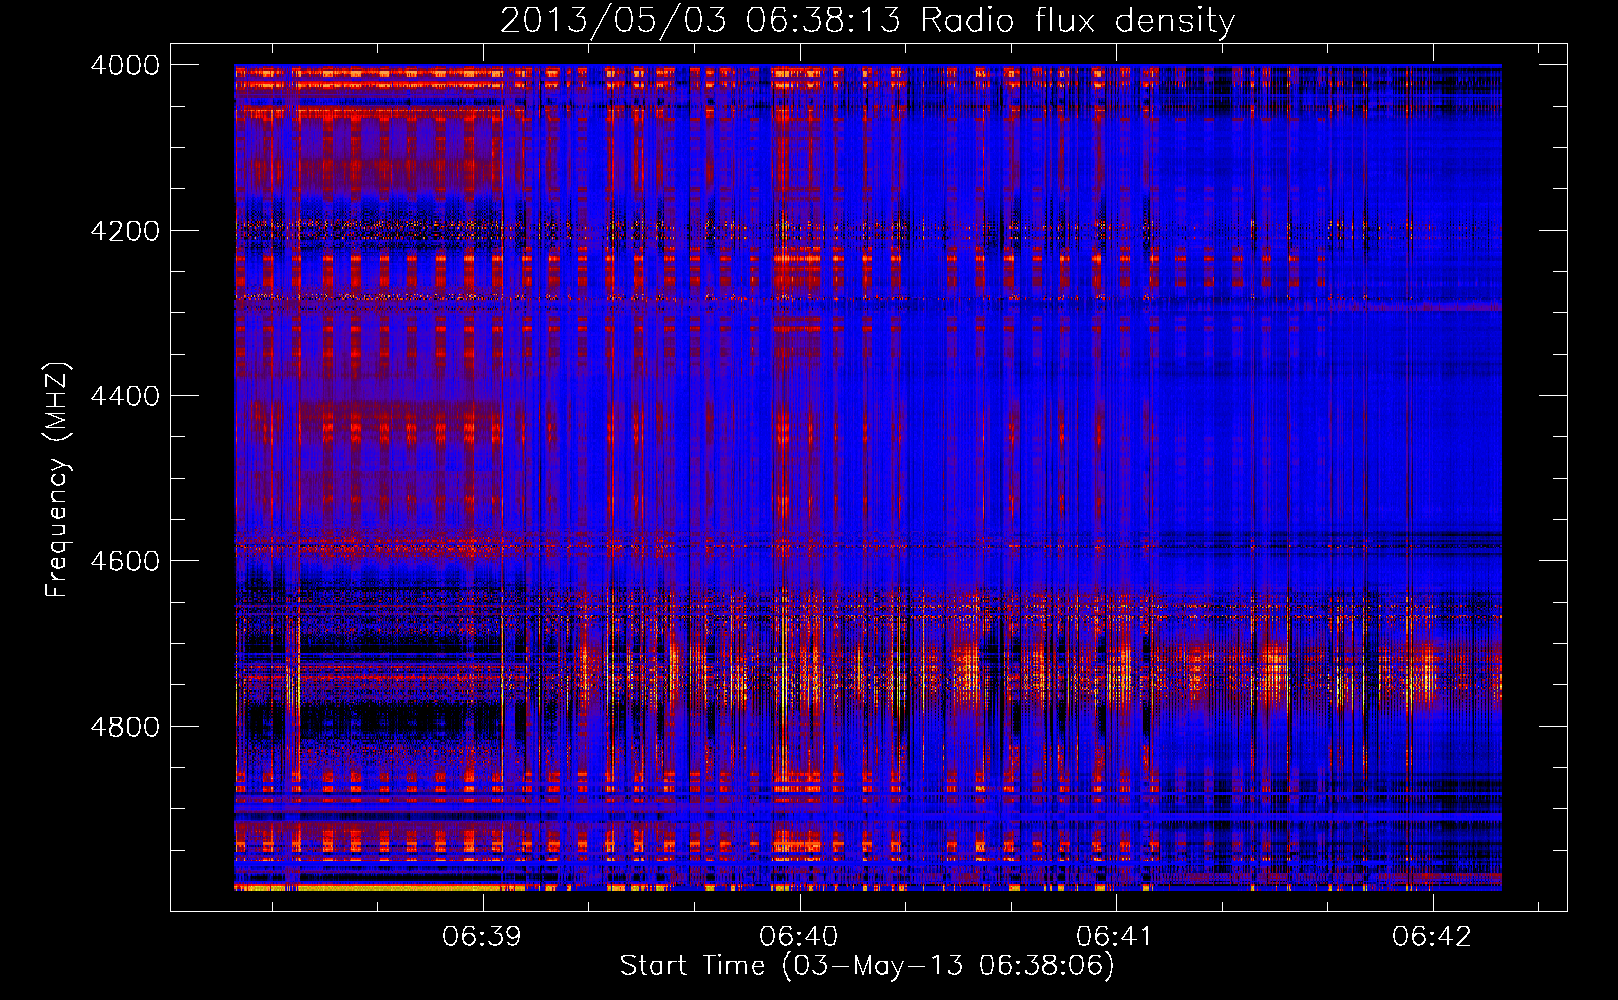Click the '06:41' time axis label
The width and height of the screenshot is (1618, 1000).
pos(1115,937)
